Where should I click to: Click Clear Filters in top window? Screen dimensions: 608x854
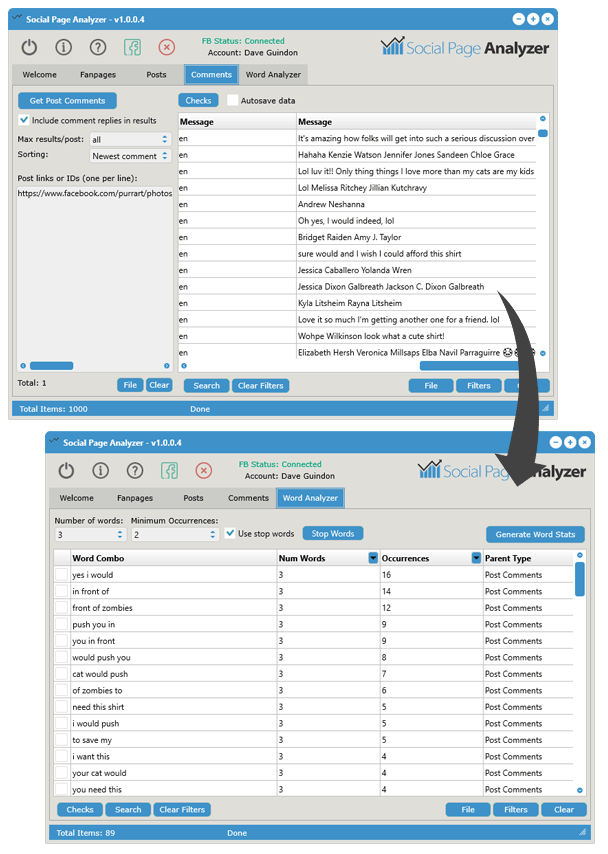pyautogui.click(x=260, y=386)
